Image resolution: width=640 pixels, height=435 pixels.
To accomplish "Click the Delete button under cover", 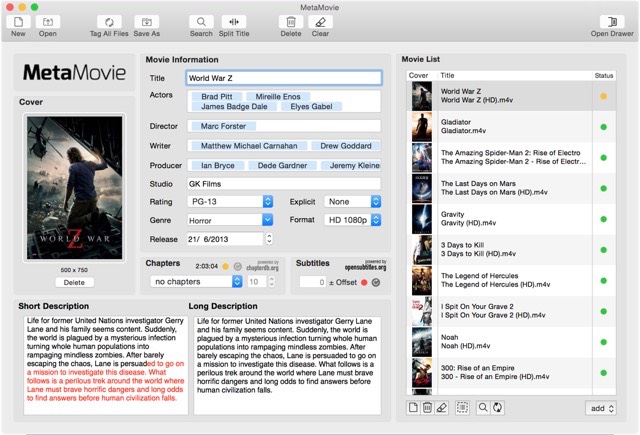I will click(x=74, y=282).
